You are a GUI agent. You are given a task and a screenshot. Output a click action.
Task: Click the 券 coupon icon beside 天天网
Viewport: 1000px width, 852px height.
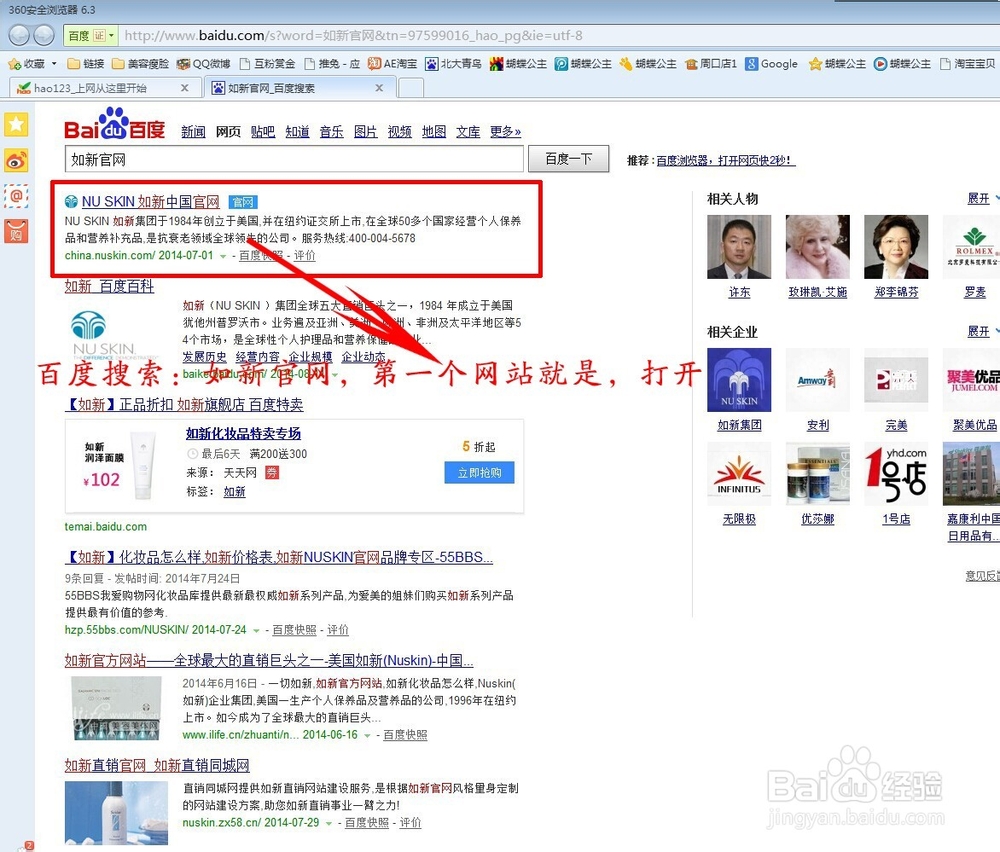pyautogui.click(x=272, y=473)
